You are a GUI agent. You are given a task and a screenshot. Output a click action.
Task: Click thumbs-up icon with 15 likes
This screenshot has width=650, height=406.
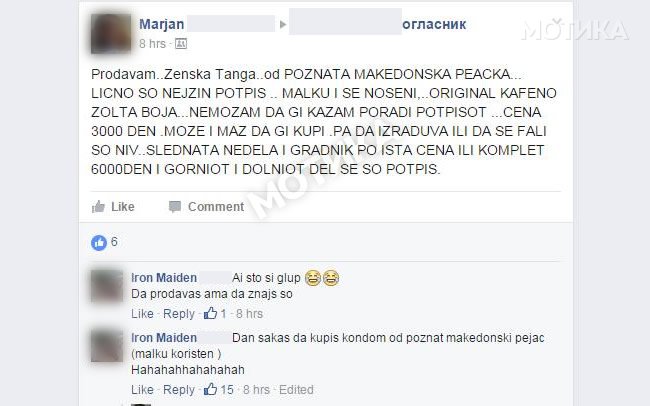pos(210,389)
